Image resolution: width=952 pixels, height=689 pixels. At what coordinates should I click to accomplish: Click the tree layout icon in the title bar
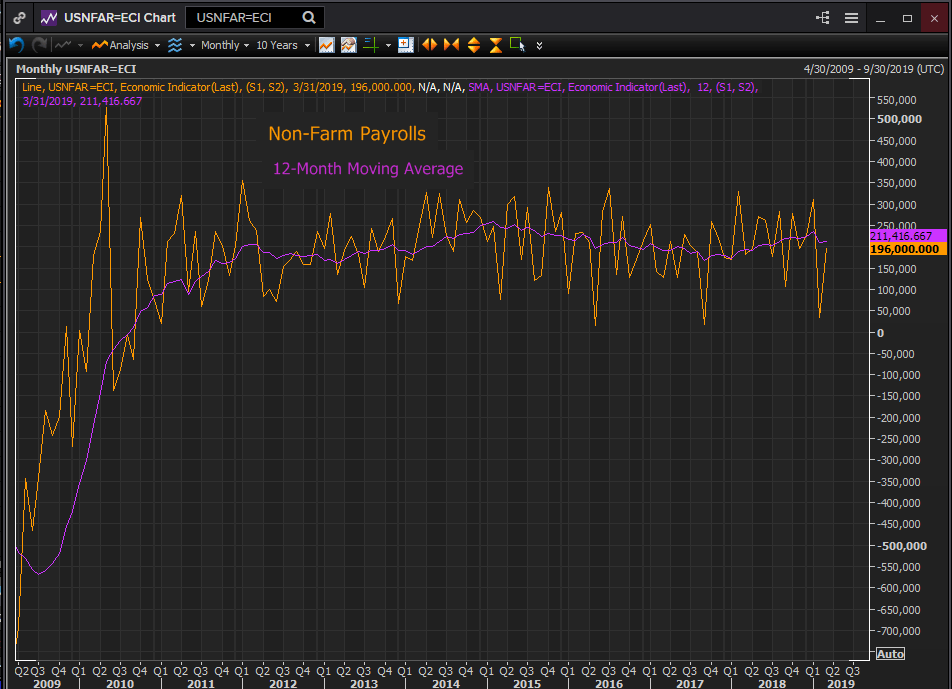(x=823, y=18)
